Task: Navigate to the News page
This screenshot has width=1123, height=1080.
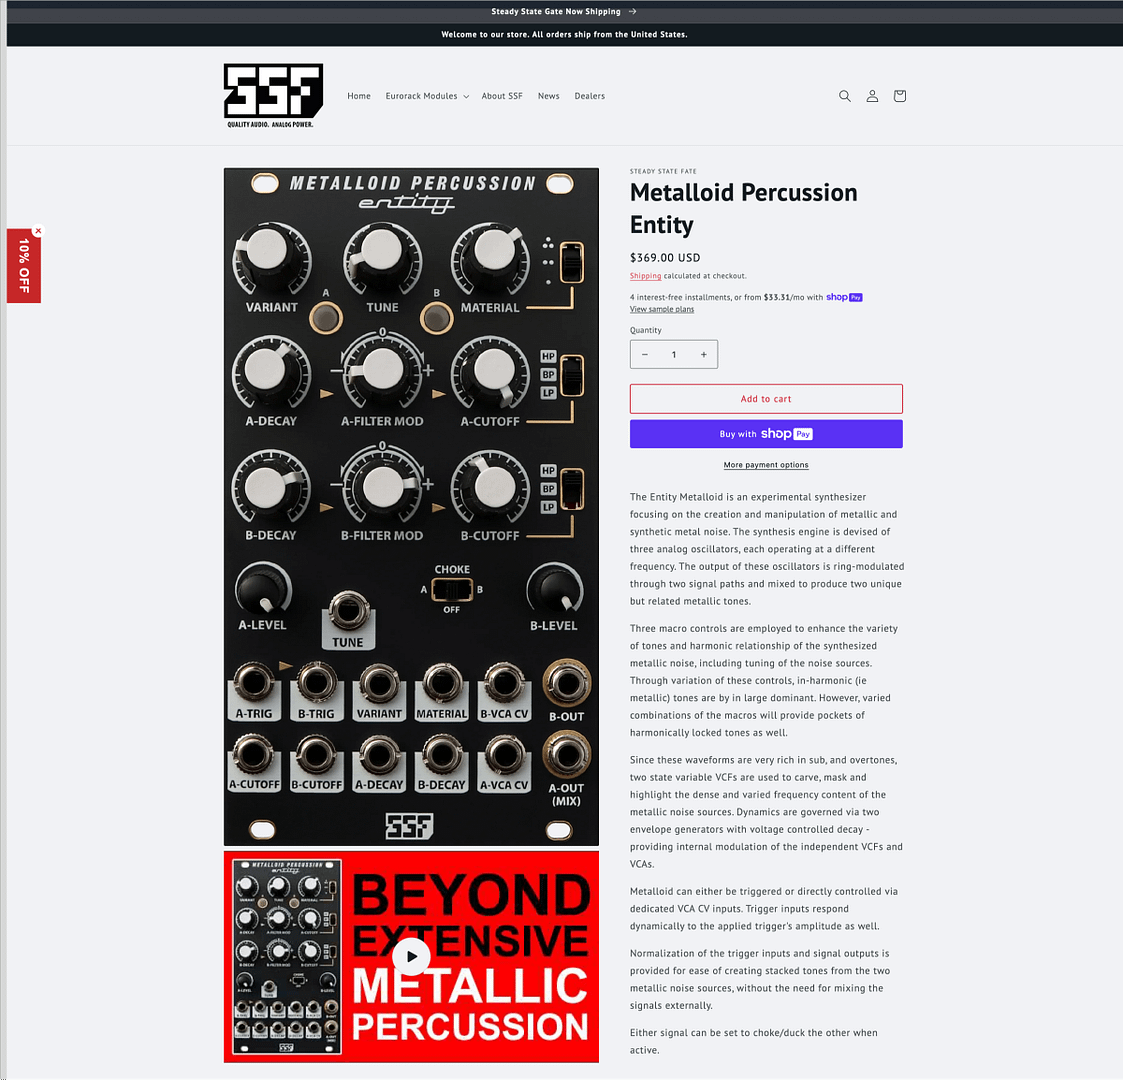Action: pos(548,96)
